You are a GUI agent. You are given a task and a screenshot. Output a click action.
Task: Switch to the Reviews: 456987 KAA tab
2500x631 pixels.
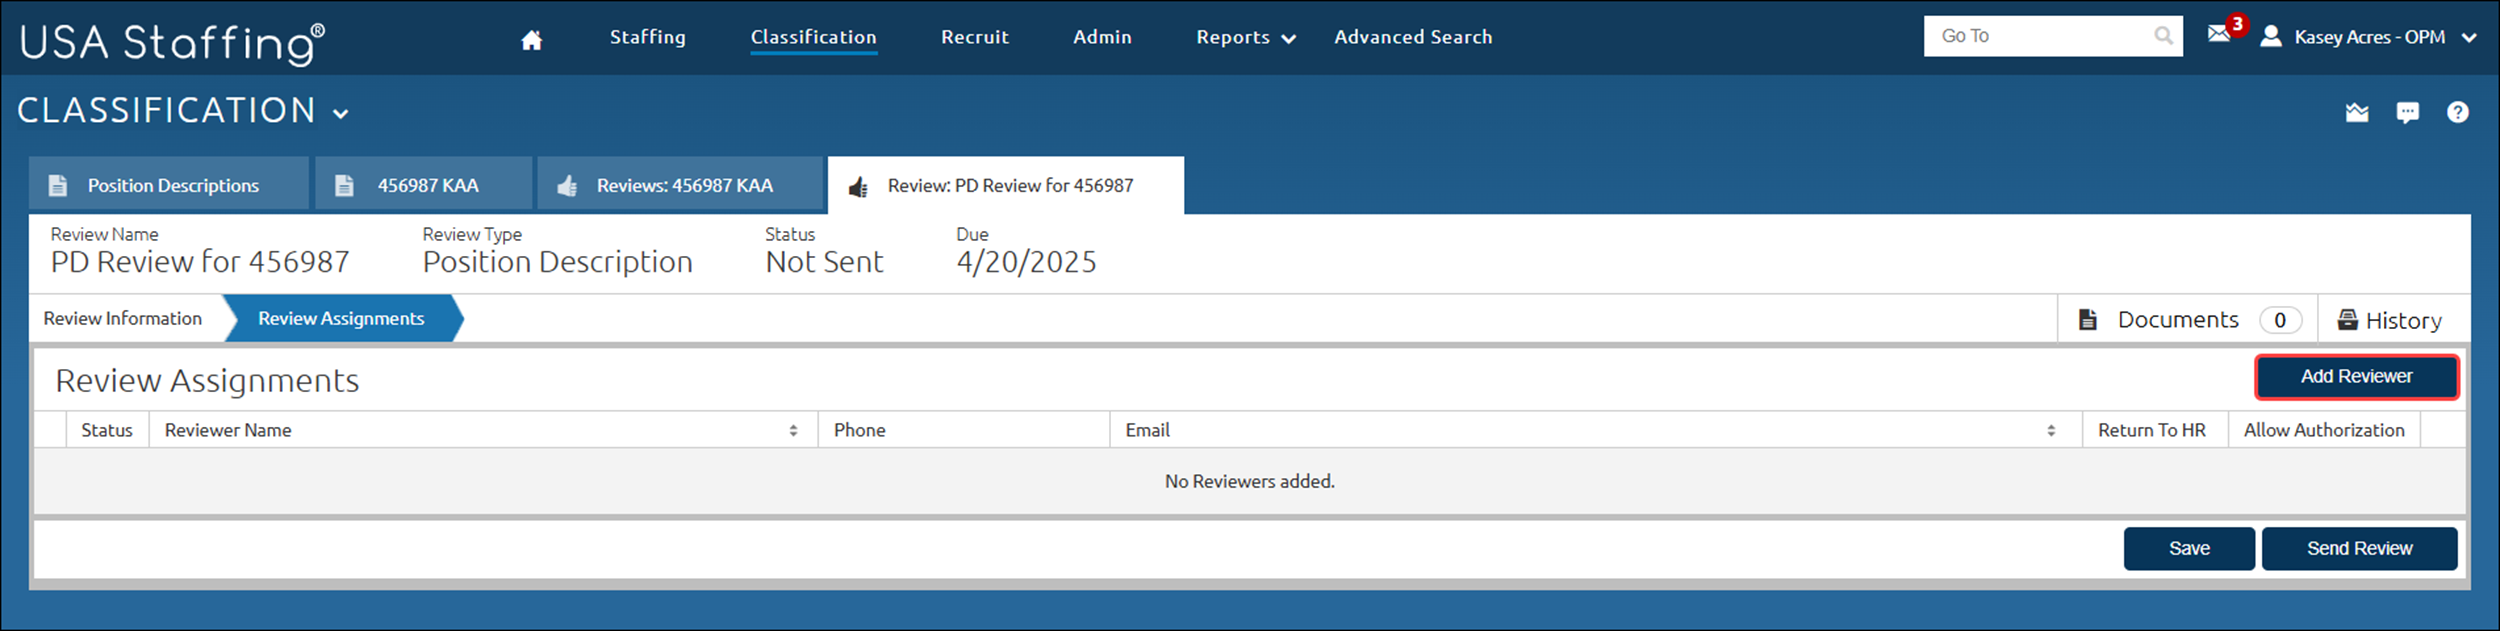[x=680, y=185]
